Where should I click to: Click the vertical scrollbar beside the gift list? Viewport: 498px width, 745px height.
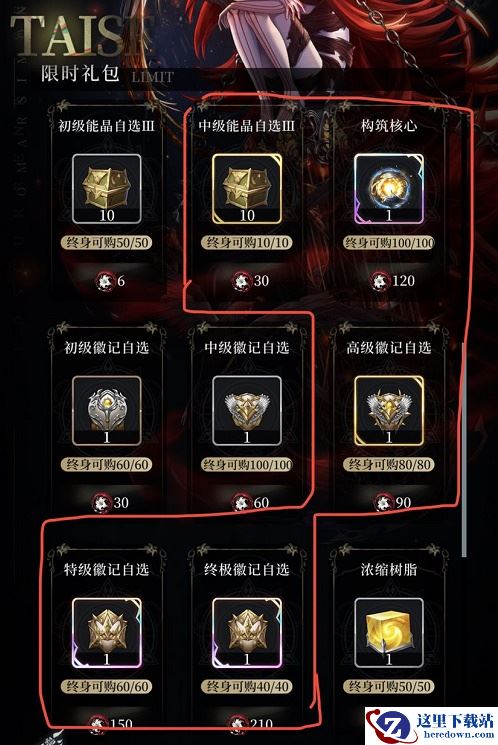point(464,449)
